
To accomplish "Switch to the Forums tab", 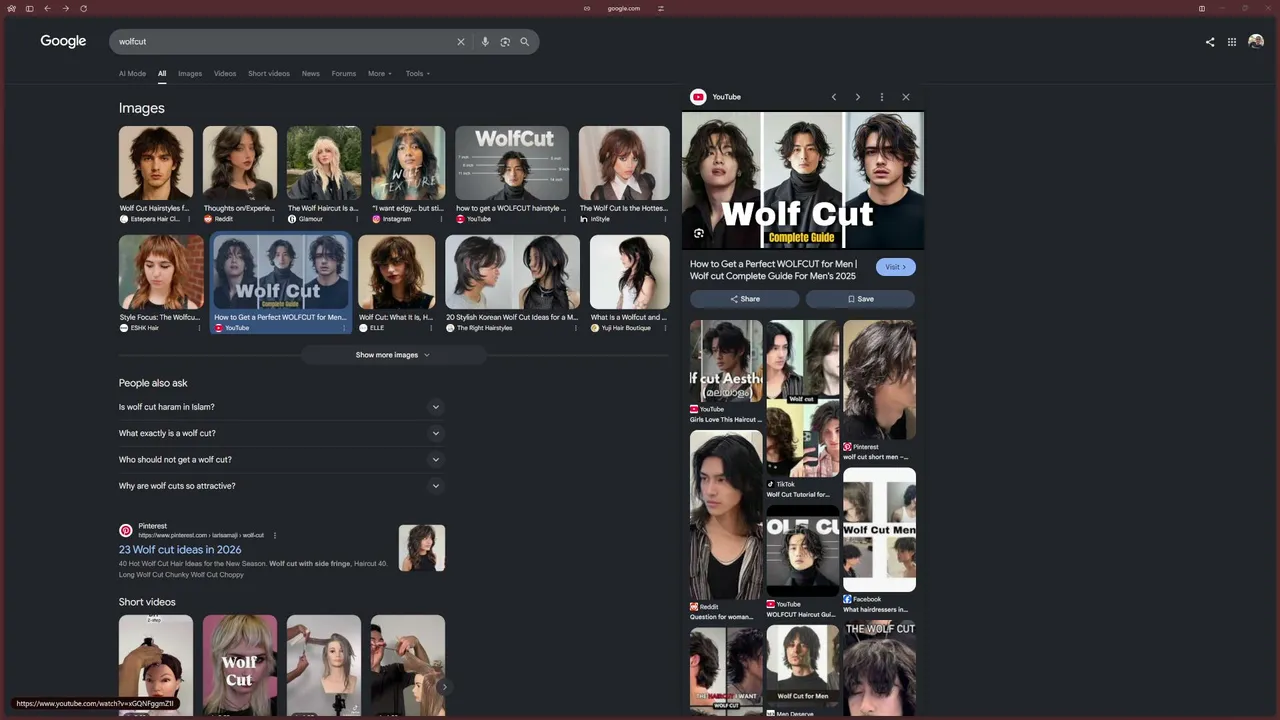I will click(x=344, y=73).
